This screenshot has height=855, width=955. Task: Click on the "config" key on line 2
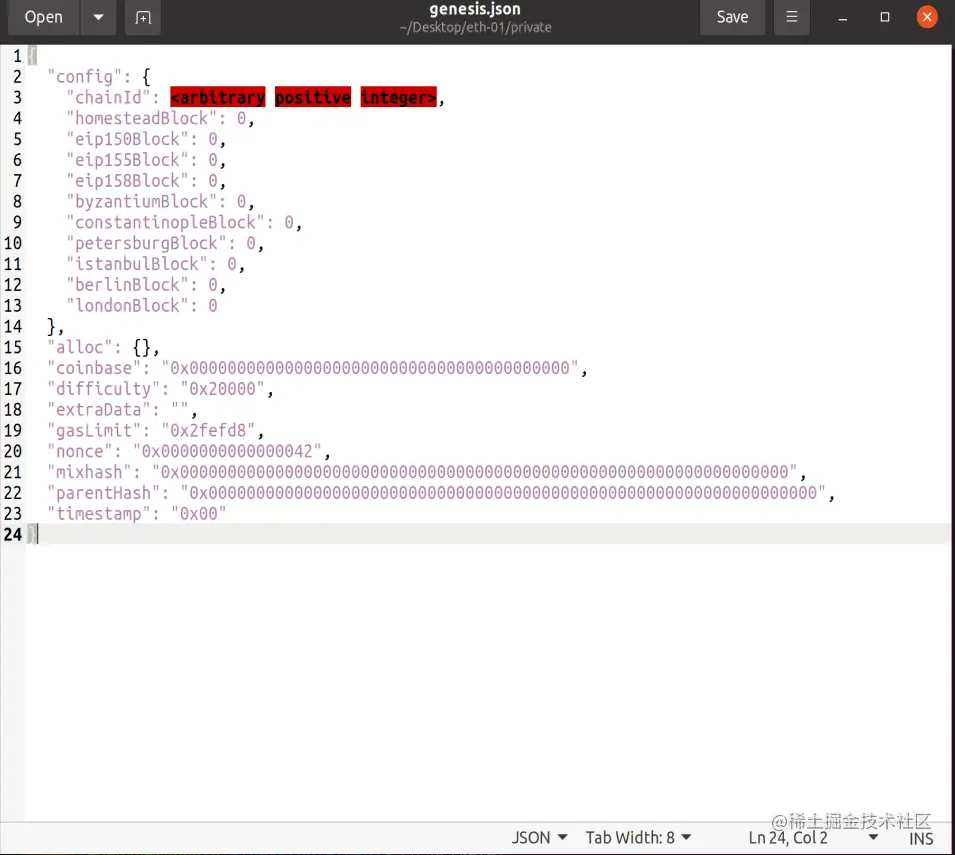click(85, 77)
